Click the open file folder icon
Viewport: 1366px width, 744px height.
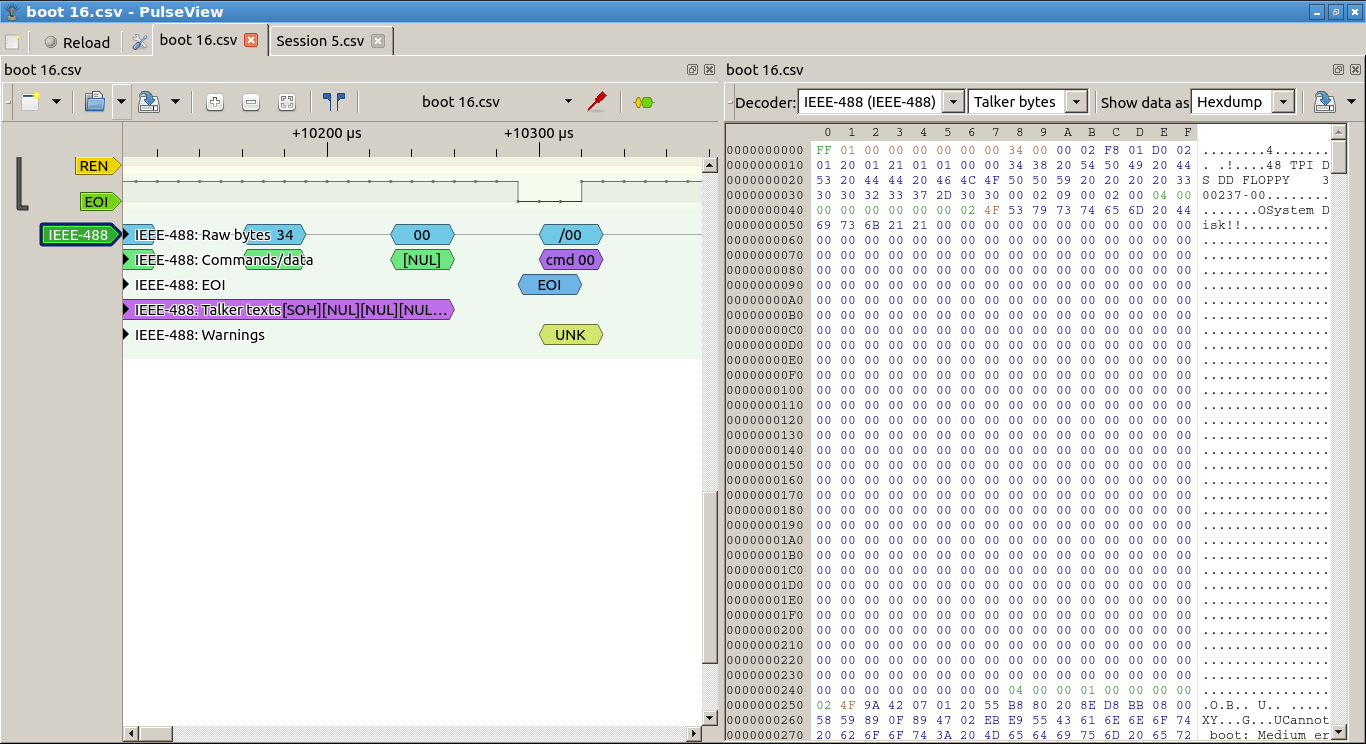95,102
